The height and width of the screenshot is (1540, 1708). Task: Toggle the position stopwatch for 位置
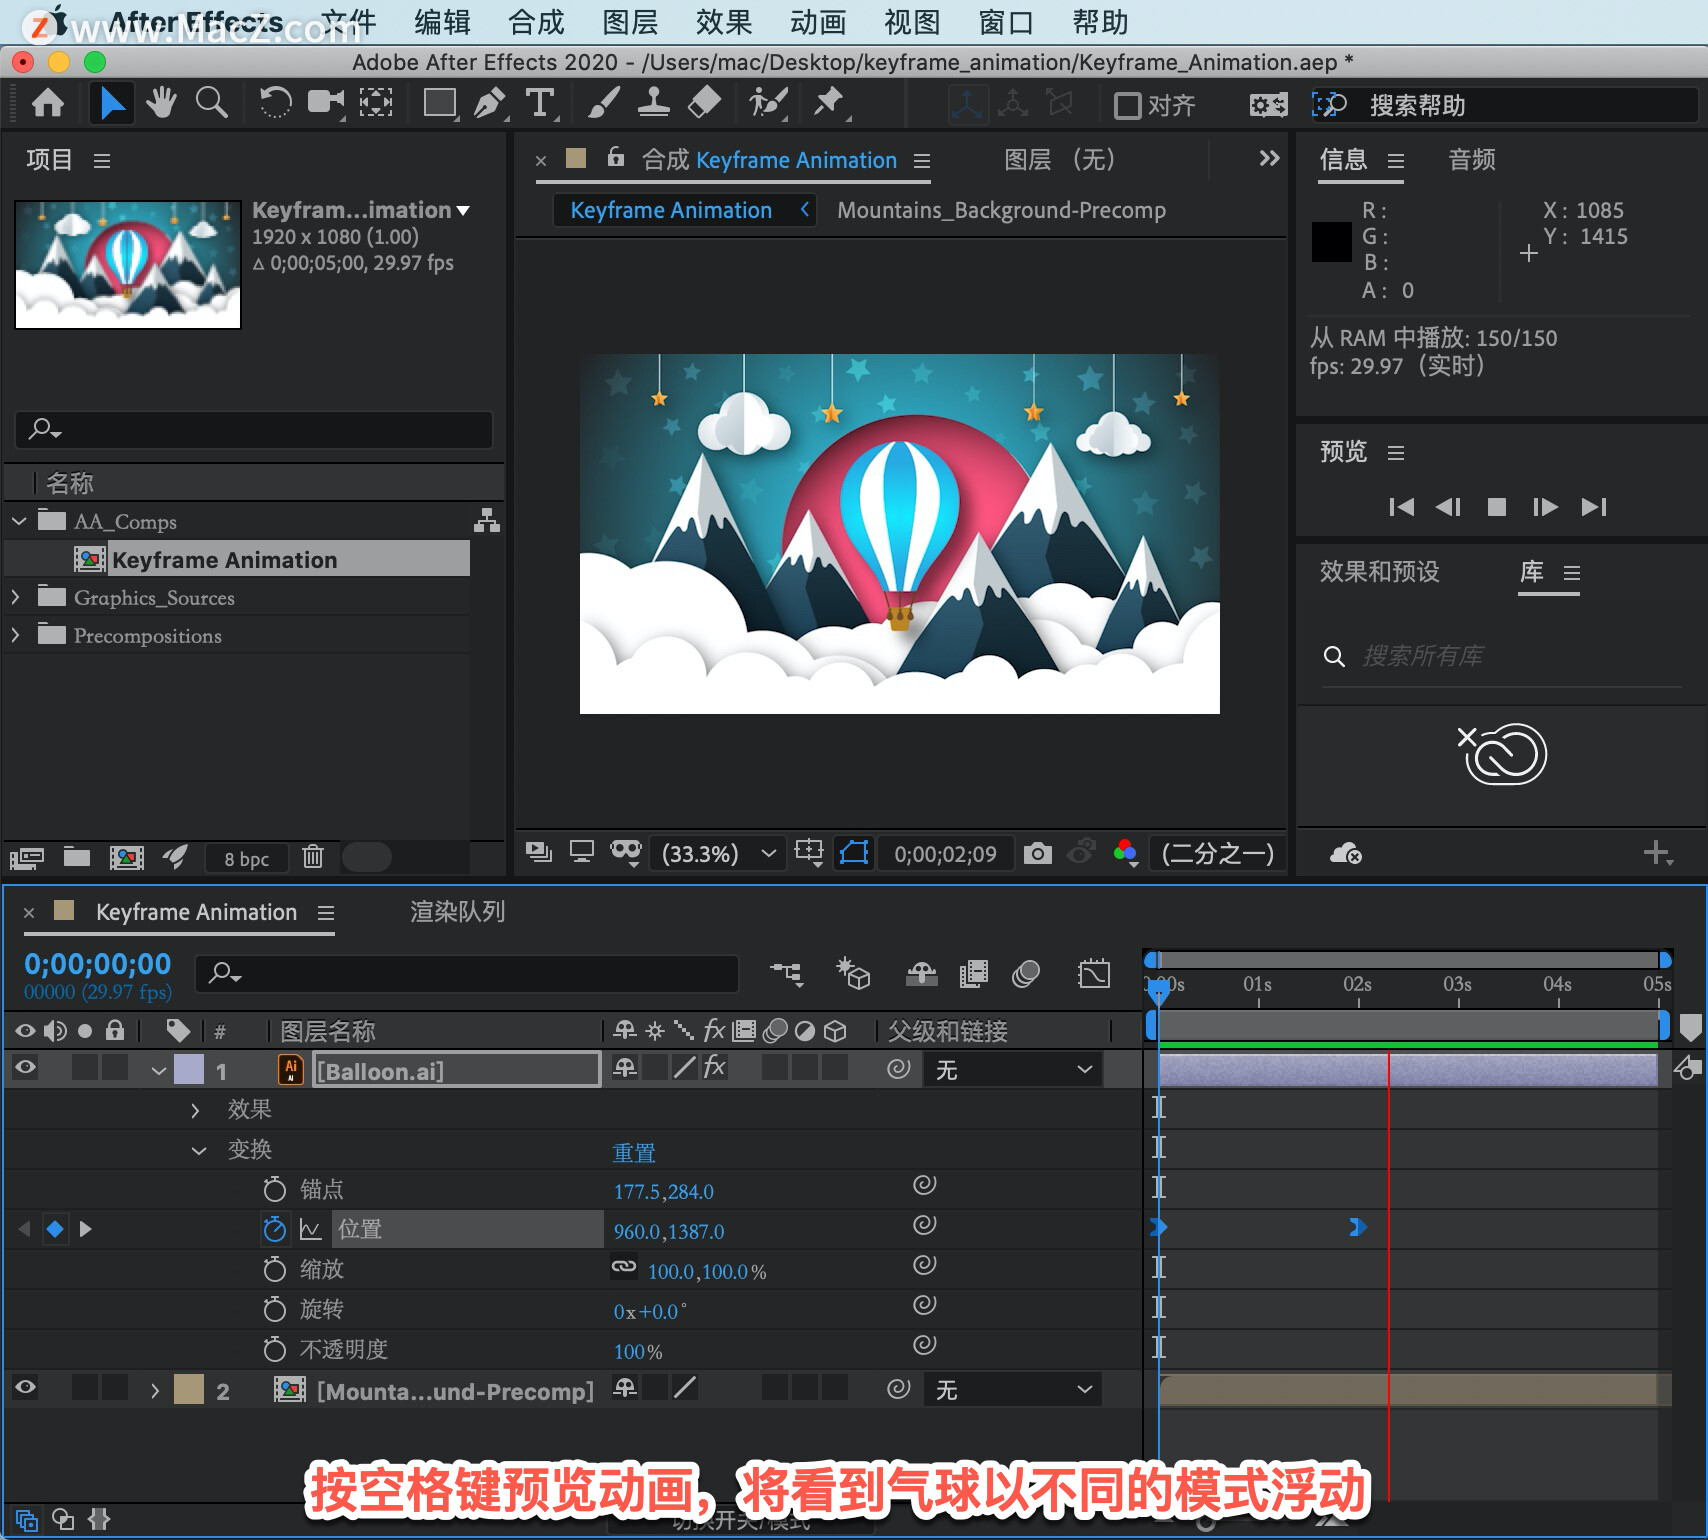tap(274, 1229)
